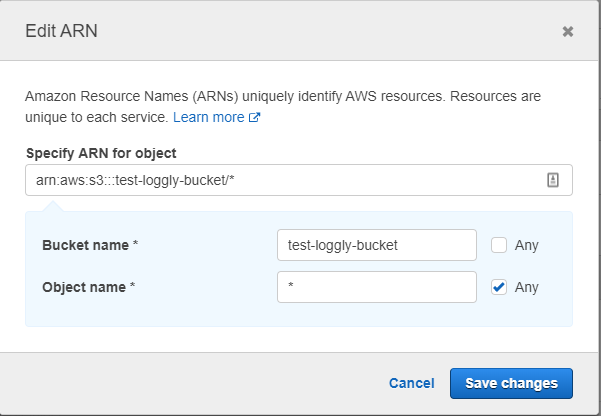Screen dimensions: 601x416
Task: Focus the Specify ARN for object field
Action: (x=280, y=180)
